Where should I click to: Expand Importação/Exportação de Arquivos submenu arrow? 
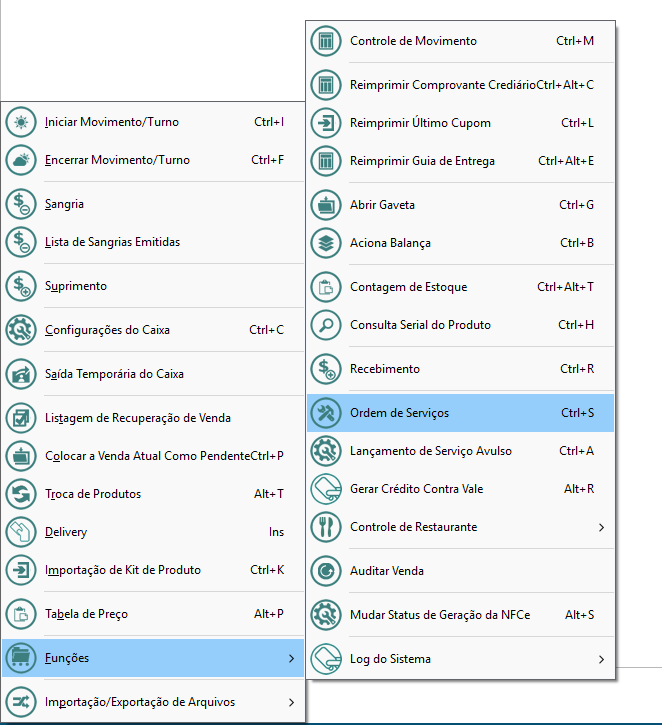click(291, 702)
